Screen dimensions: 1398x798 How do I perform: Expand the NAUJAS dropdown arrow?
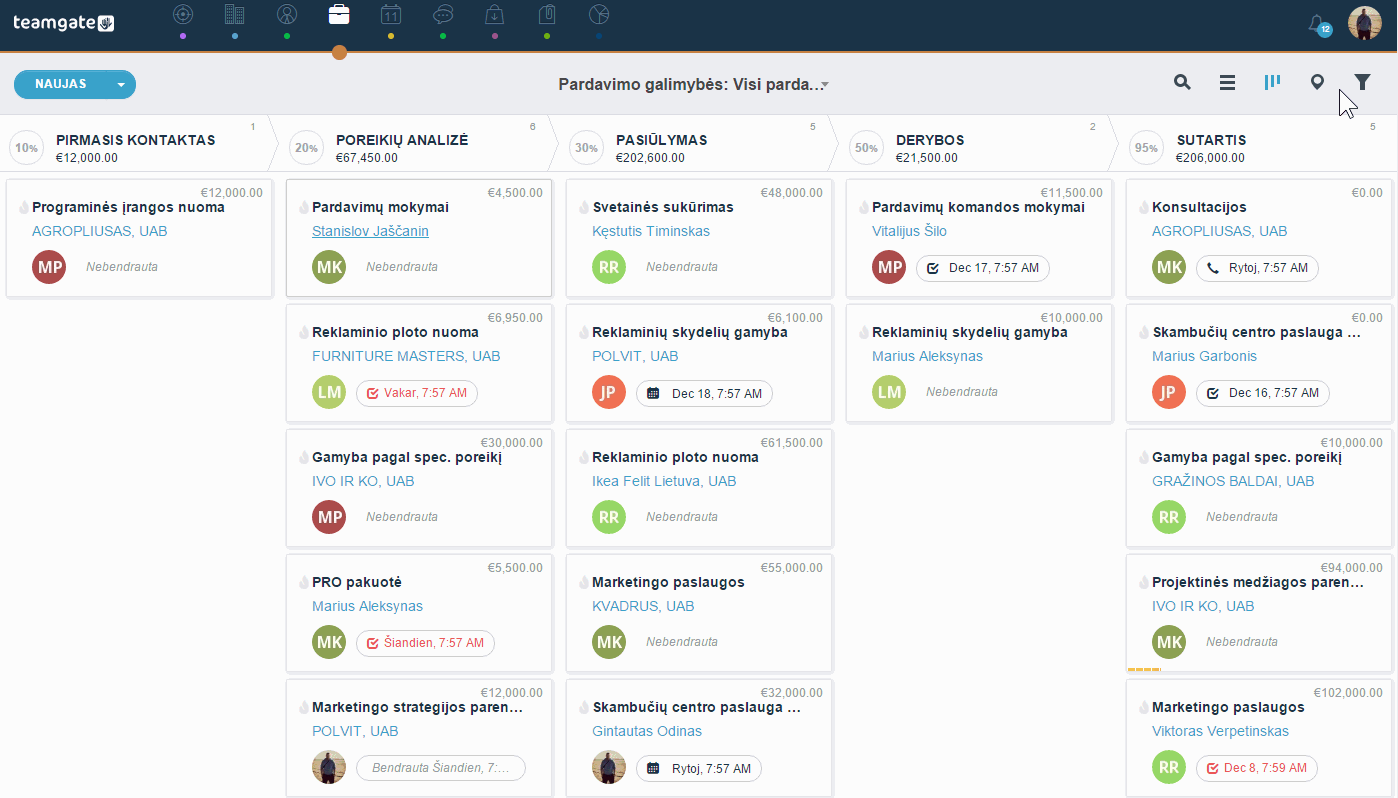pos(122,84)
